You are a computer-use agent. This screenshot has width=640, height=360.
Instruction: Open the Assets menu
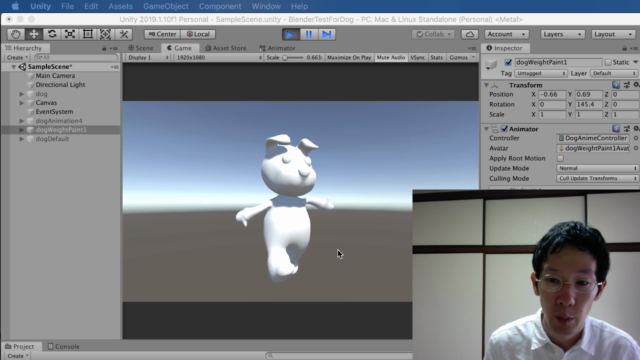coord(120,6)
